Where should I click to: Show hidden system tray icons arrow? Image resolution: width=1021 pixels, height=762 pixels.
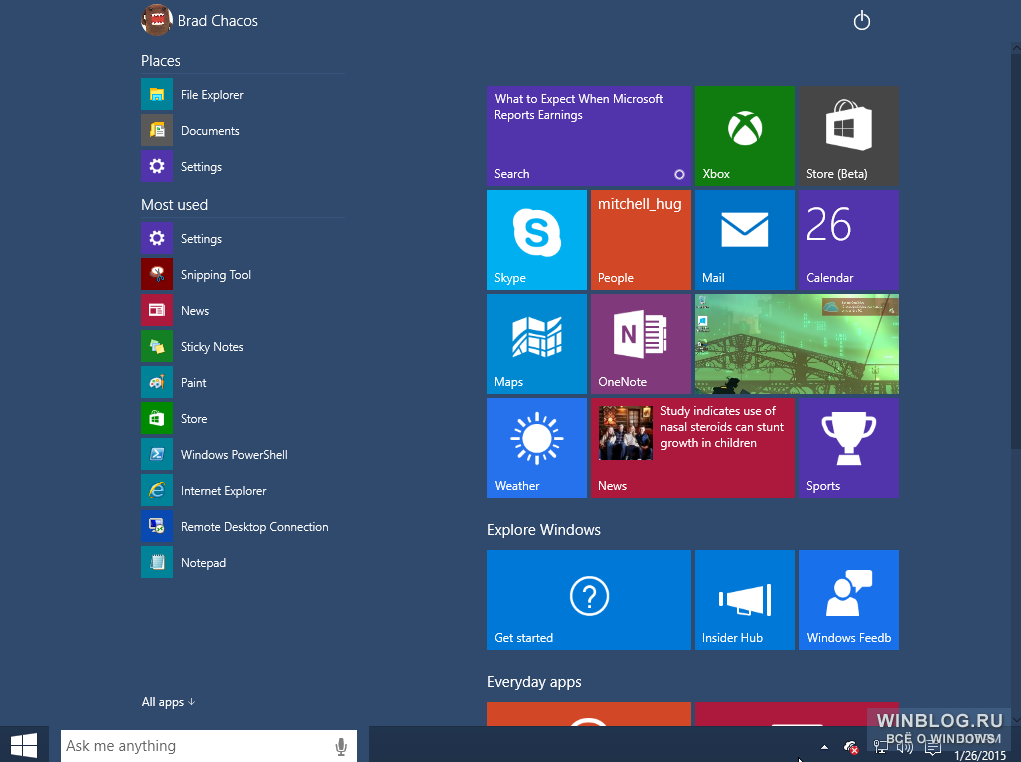coord(824,747)
